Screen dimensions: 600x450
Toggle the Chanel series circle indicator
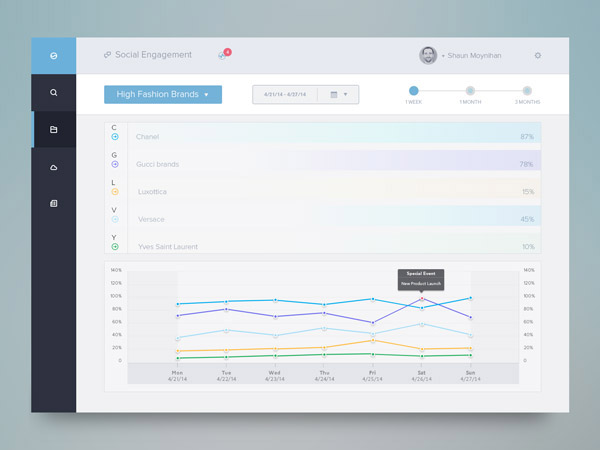(115, 137)
